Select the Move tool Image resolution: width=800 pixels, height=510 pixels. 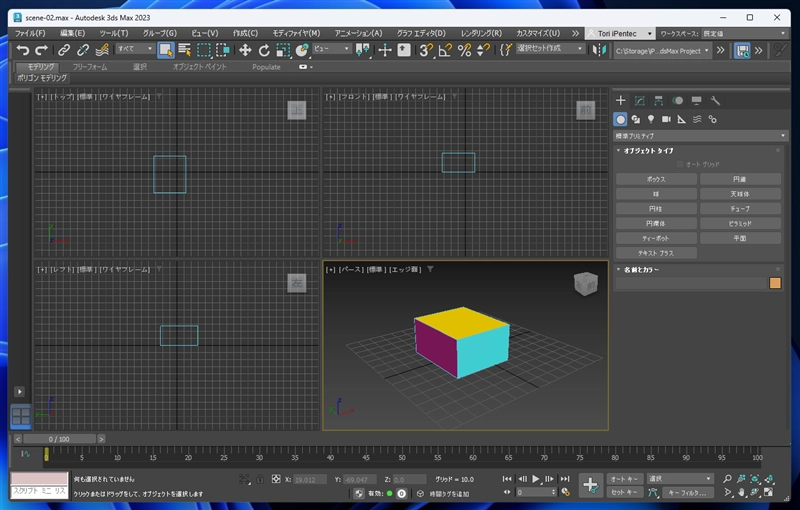click(x=245, y=50)
